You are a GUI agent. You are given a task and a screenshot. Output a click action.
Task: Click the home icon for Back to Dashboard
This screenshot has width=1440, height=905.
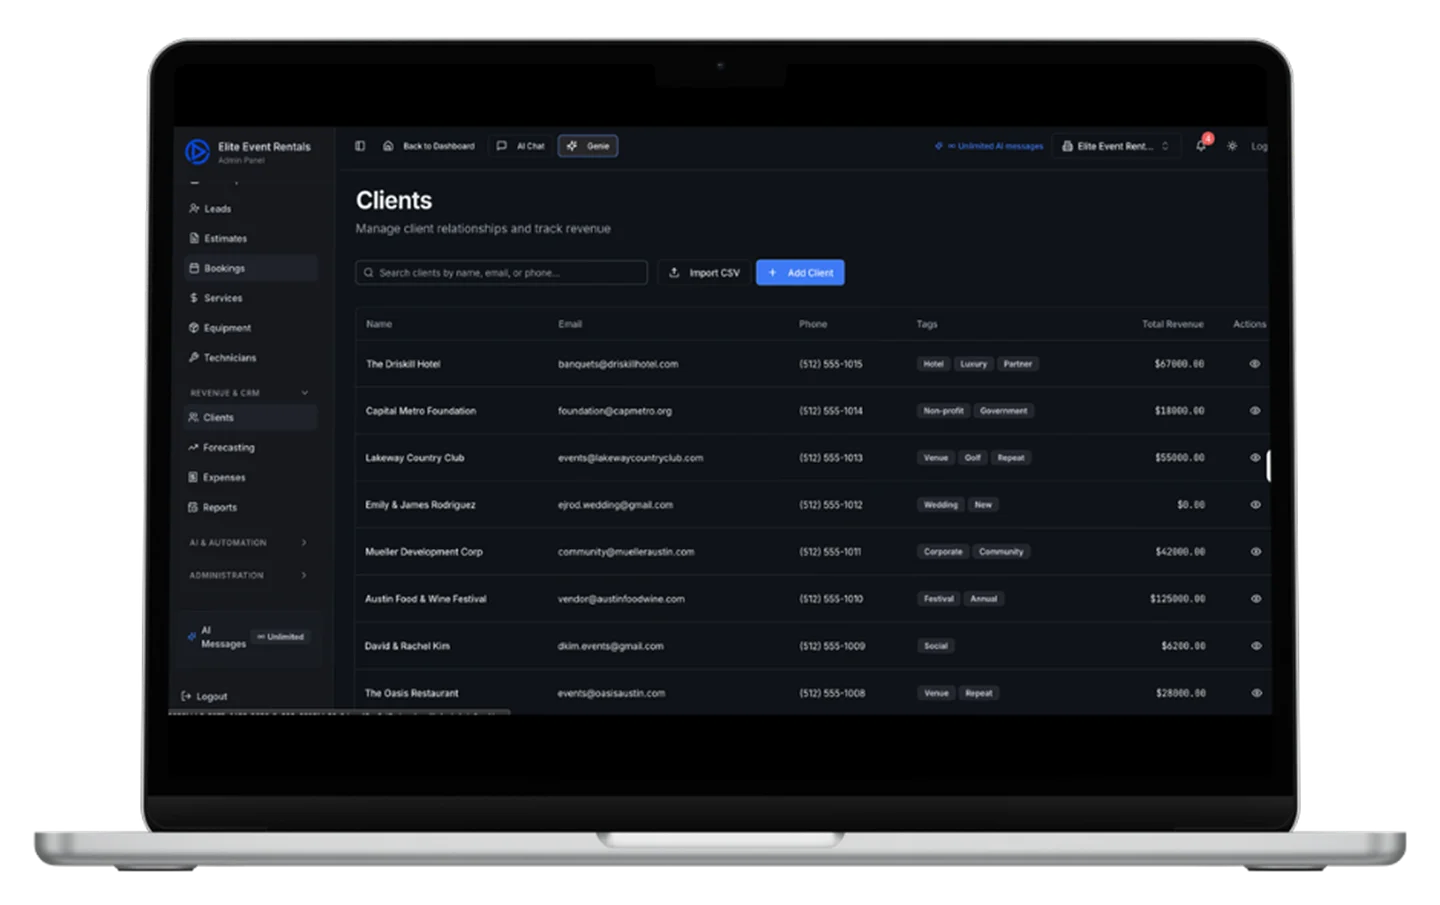388,146
